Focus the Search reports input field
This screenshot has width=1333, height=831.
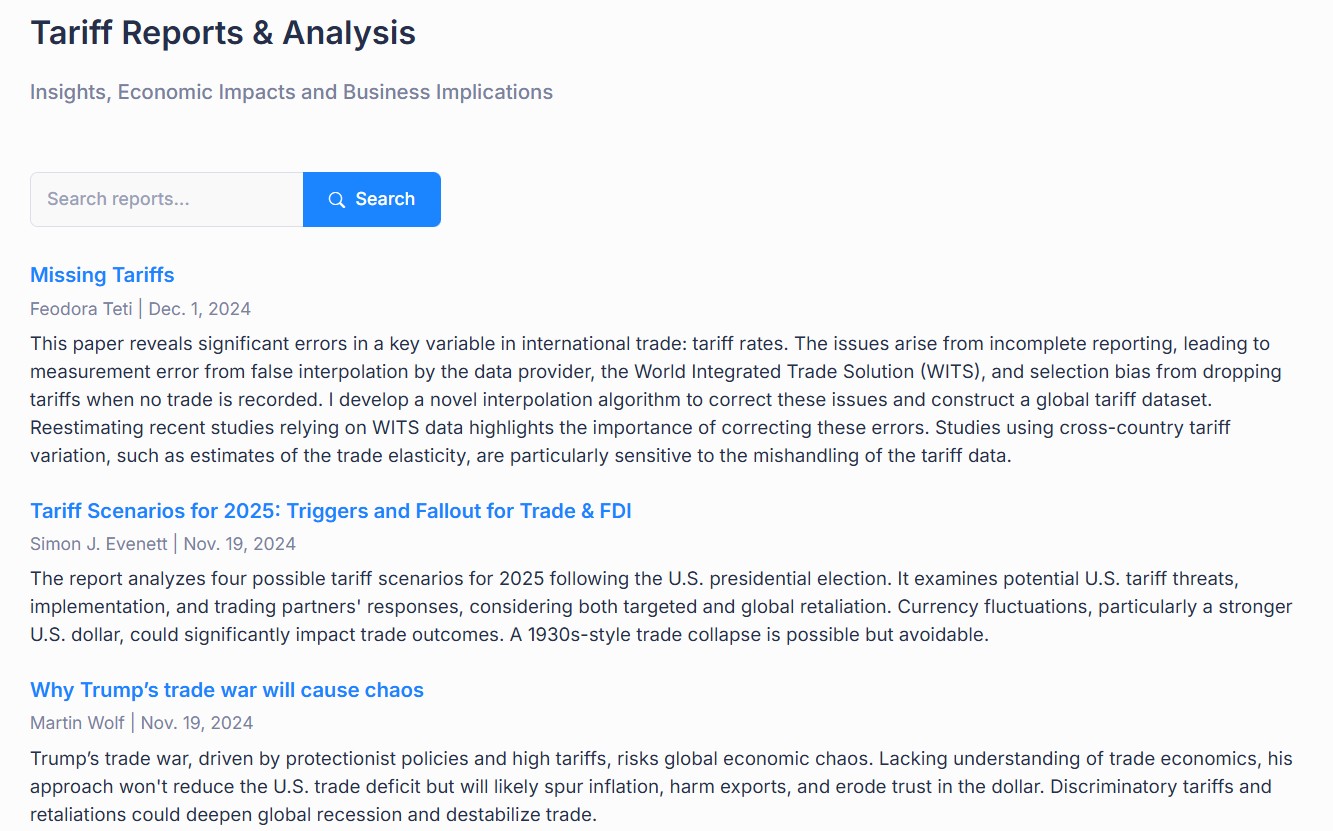[x=167, y=199]
